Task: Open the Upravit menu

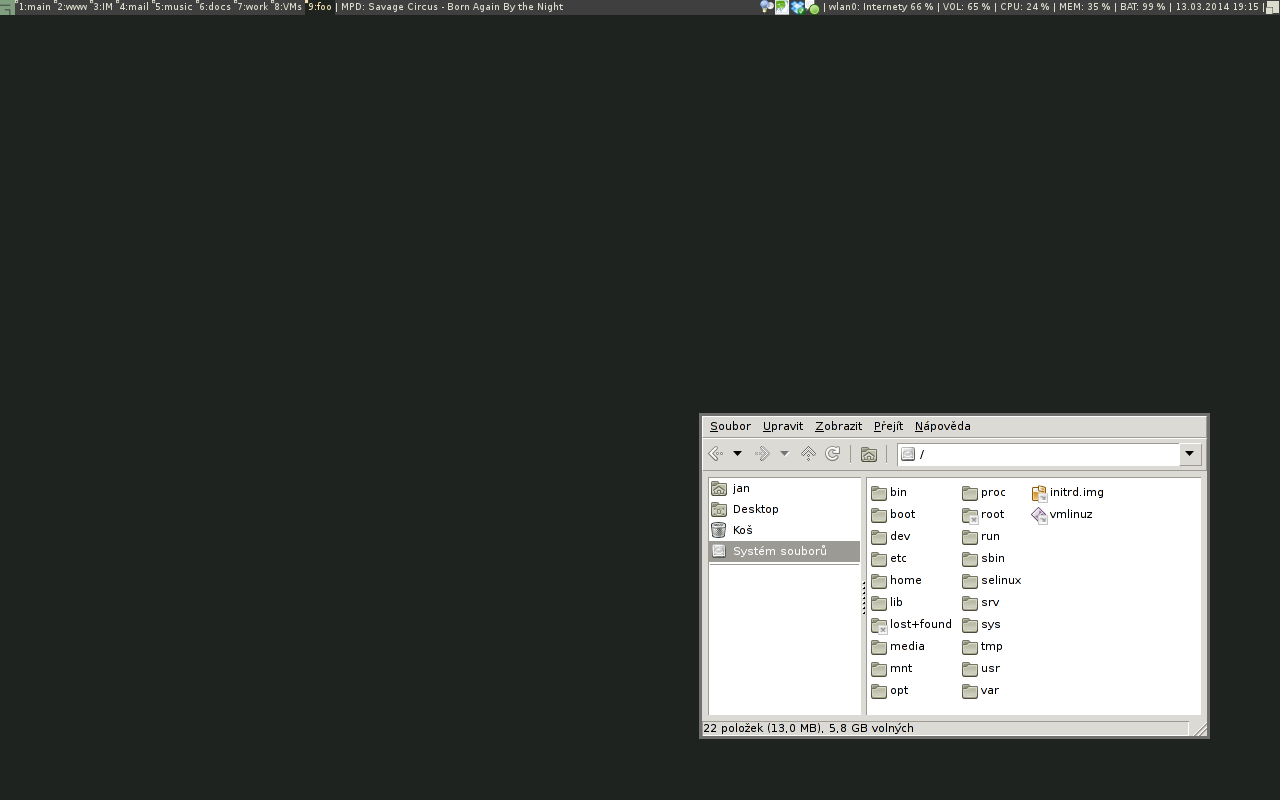Action: 783,426
